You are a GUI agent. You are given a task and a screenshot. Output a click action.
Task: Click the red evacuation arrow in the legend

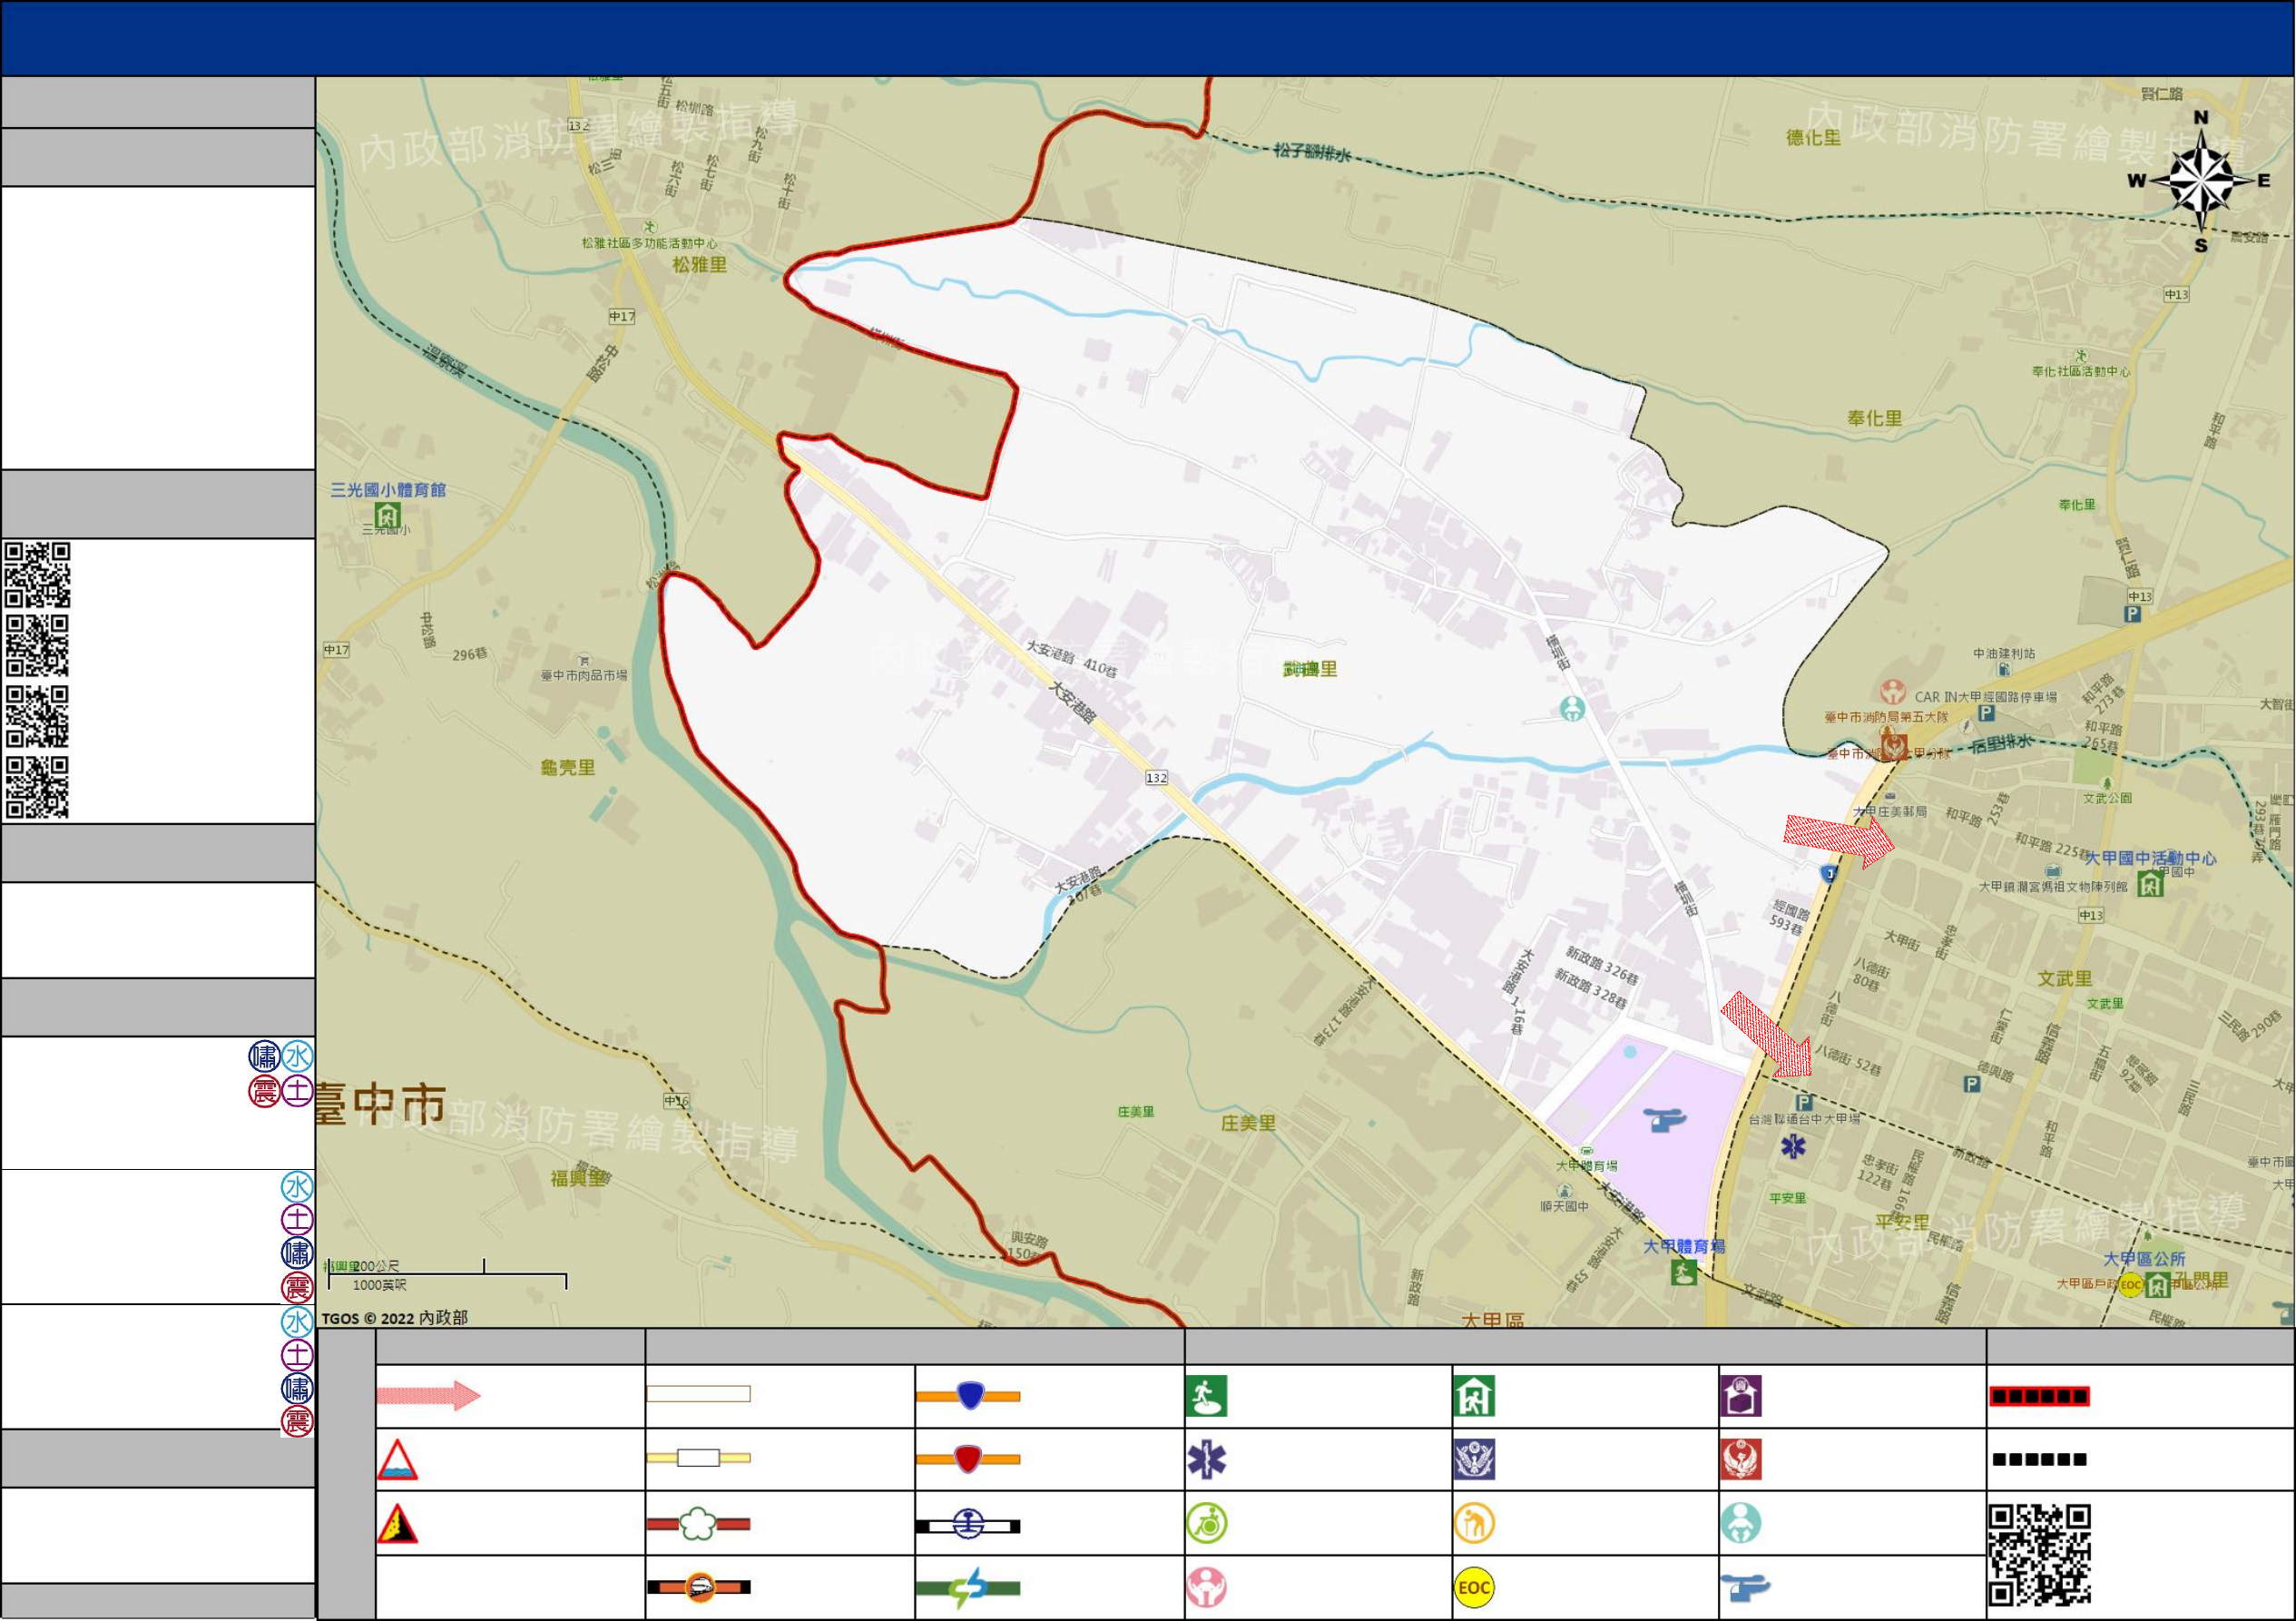click(429, 1396)
